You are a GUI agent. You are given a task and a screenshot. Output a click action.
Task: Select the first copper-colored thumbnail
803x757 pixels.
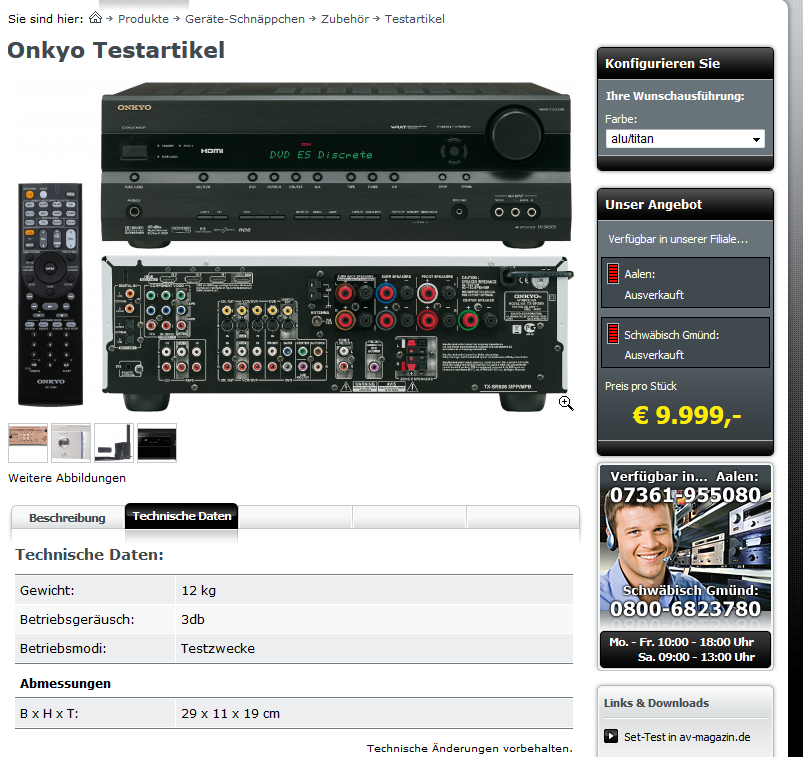coord(28,443)
